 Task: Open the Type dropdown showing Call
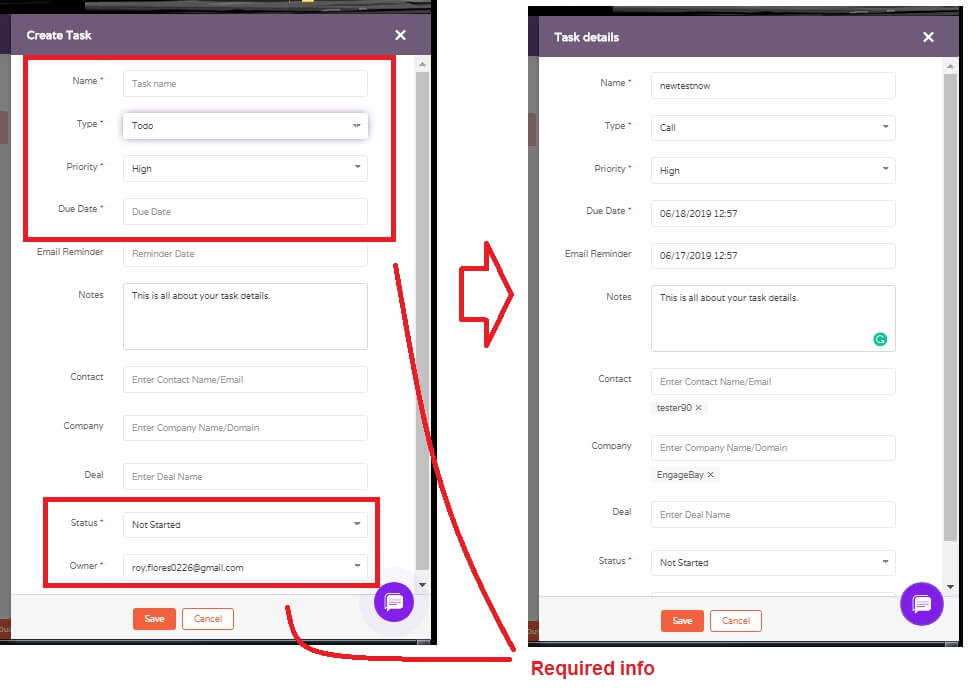884,127
